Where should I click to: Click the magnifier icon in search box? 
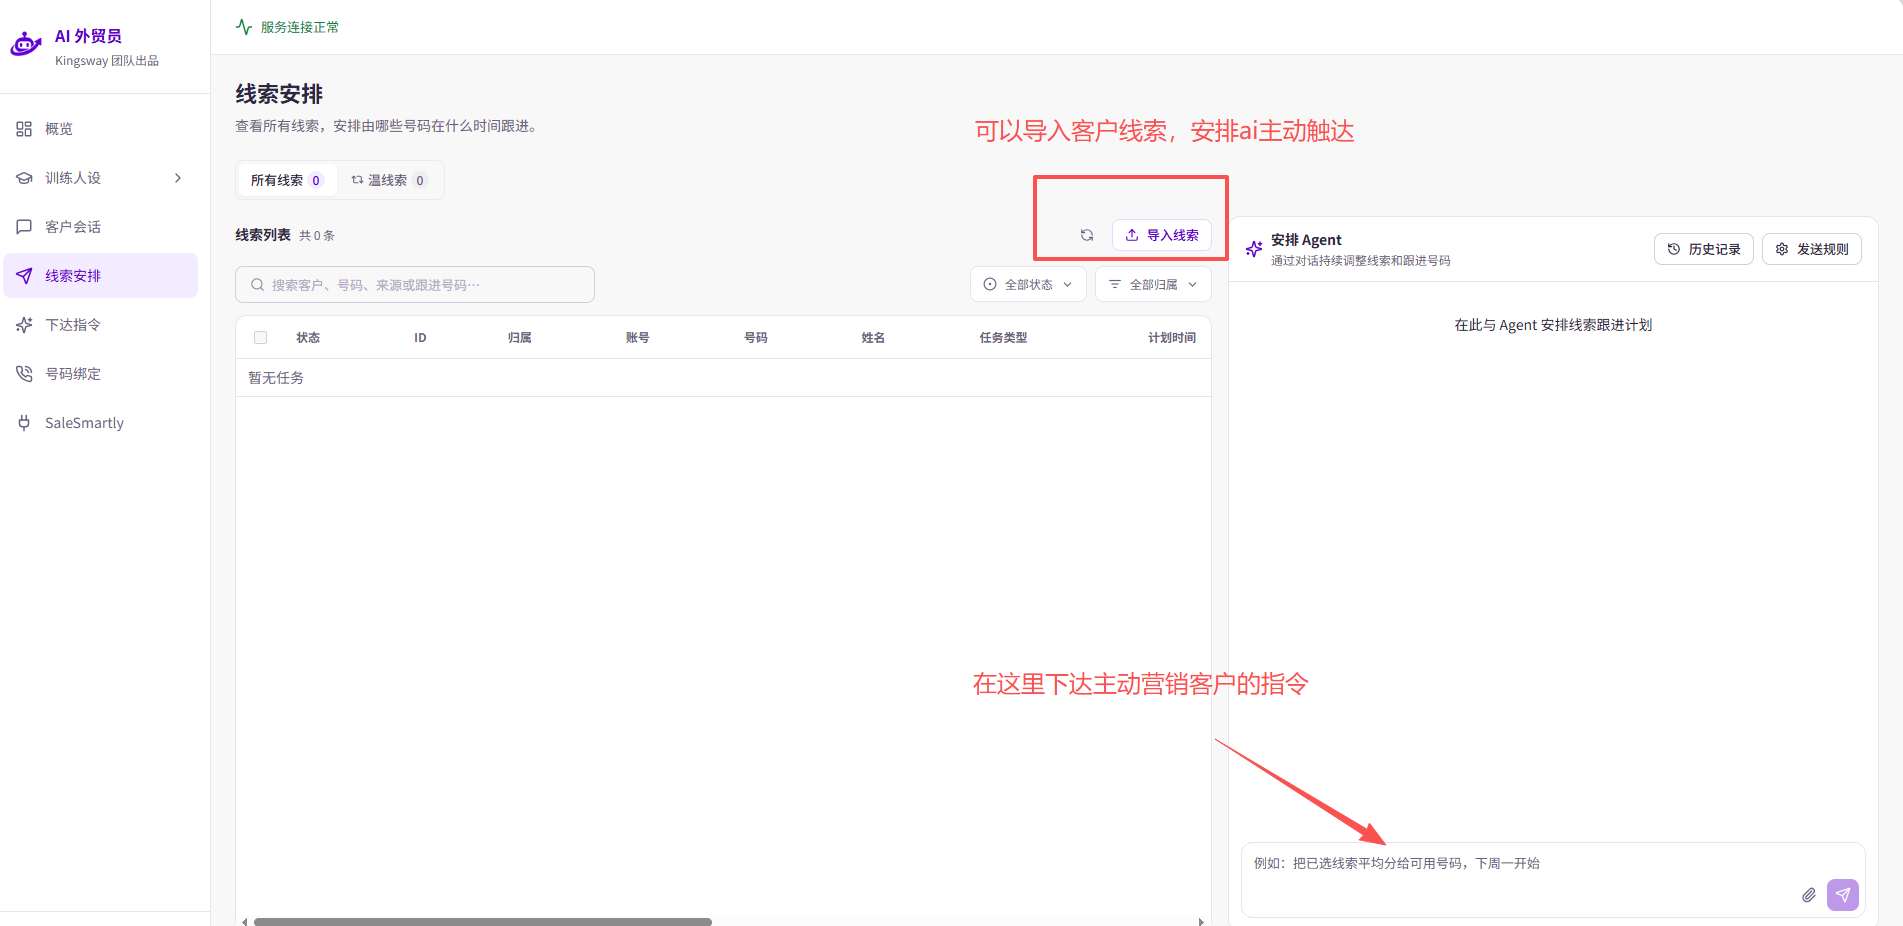pyautogui.click(x=258, y=285)
